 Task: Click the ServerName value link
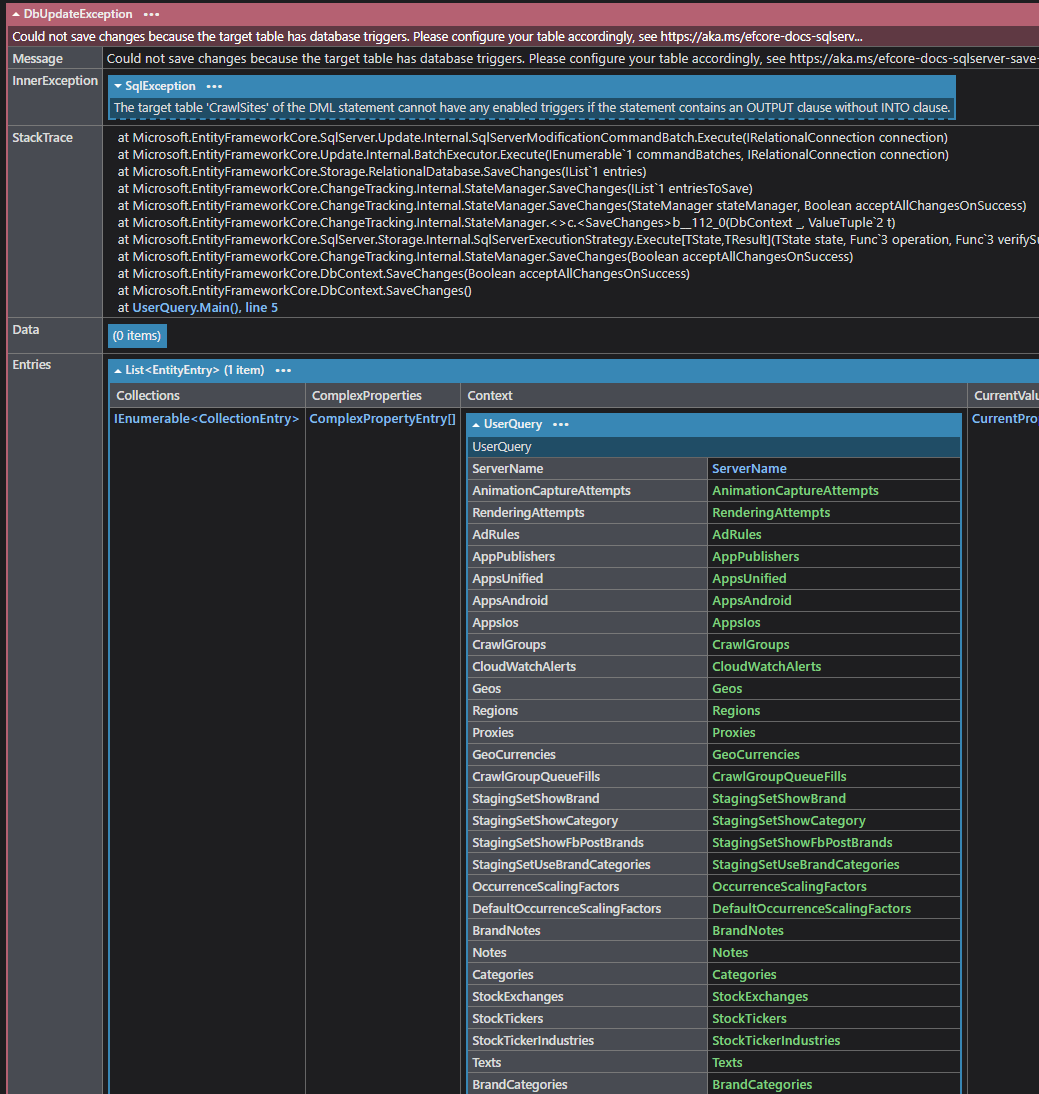pos(749,468)
